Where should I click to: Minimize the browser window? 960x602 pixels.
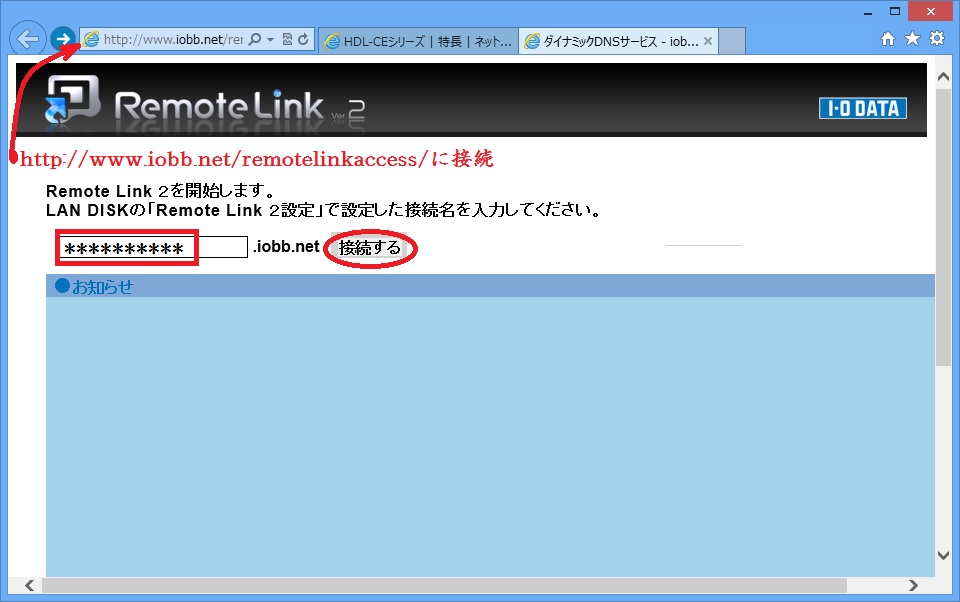868,12
